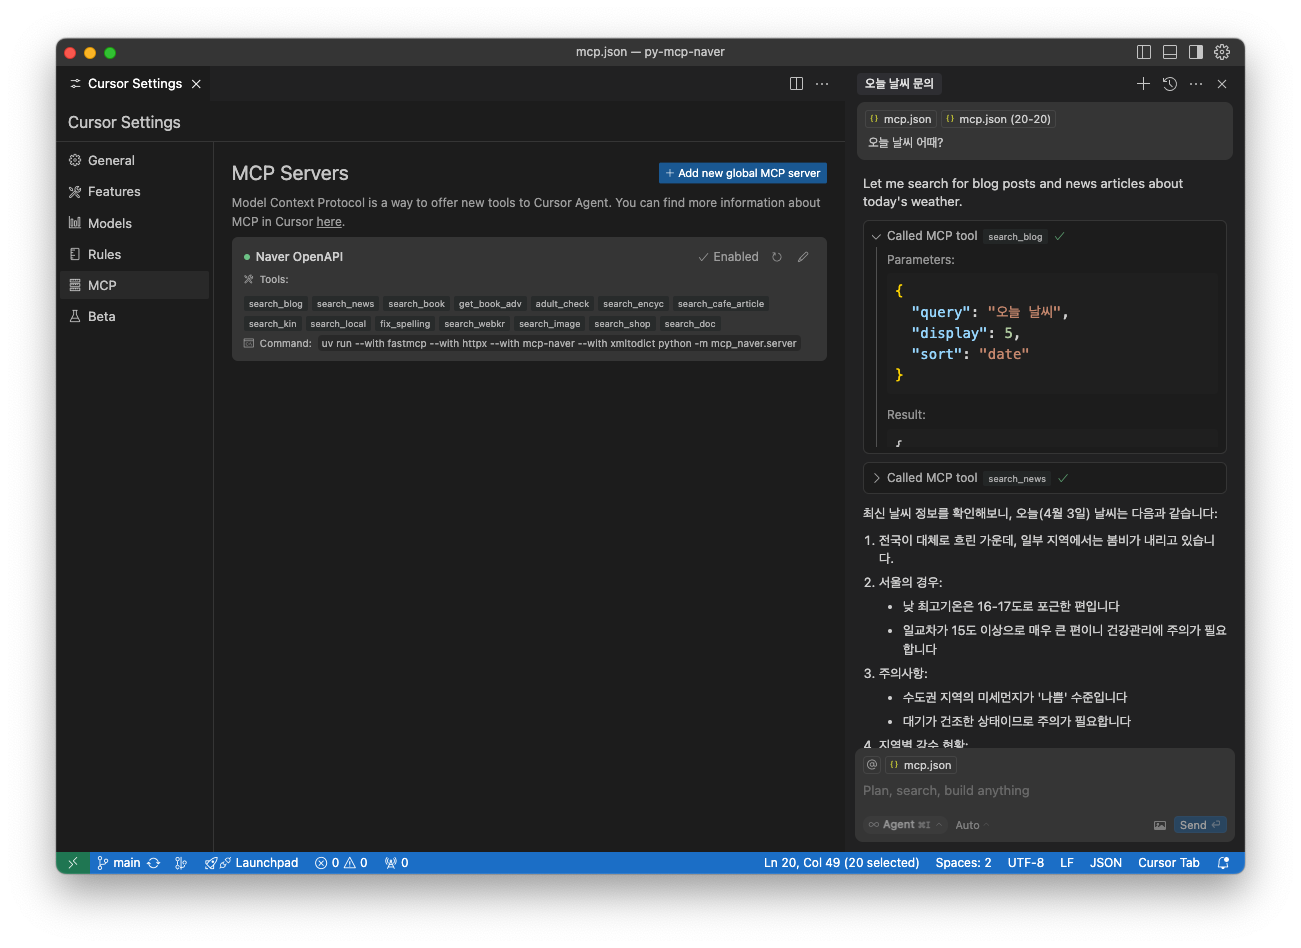Refresh the Naver OpenAPI server
This screenshot has width=1301, height=948.
coord(777,257)
